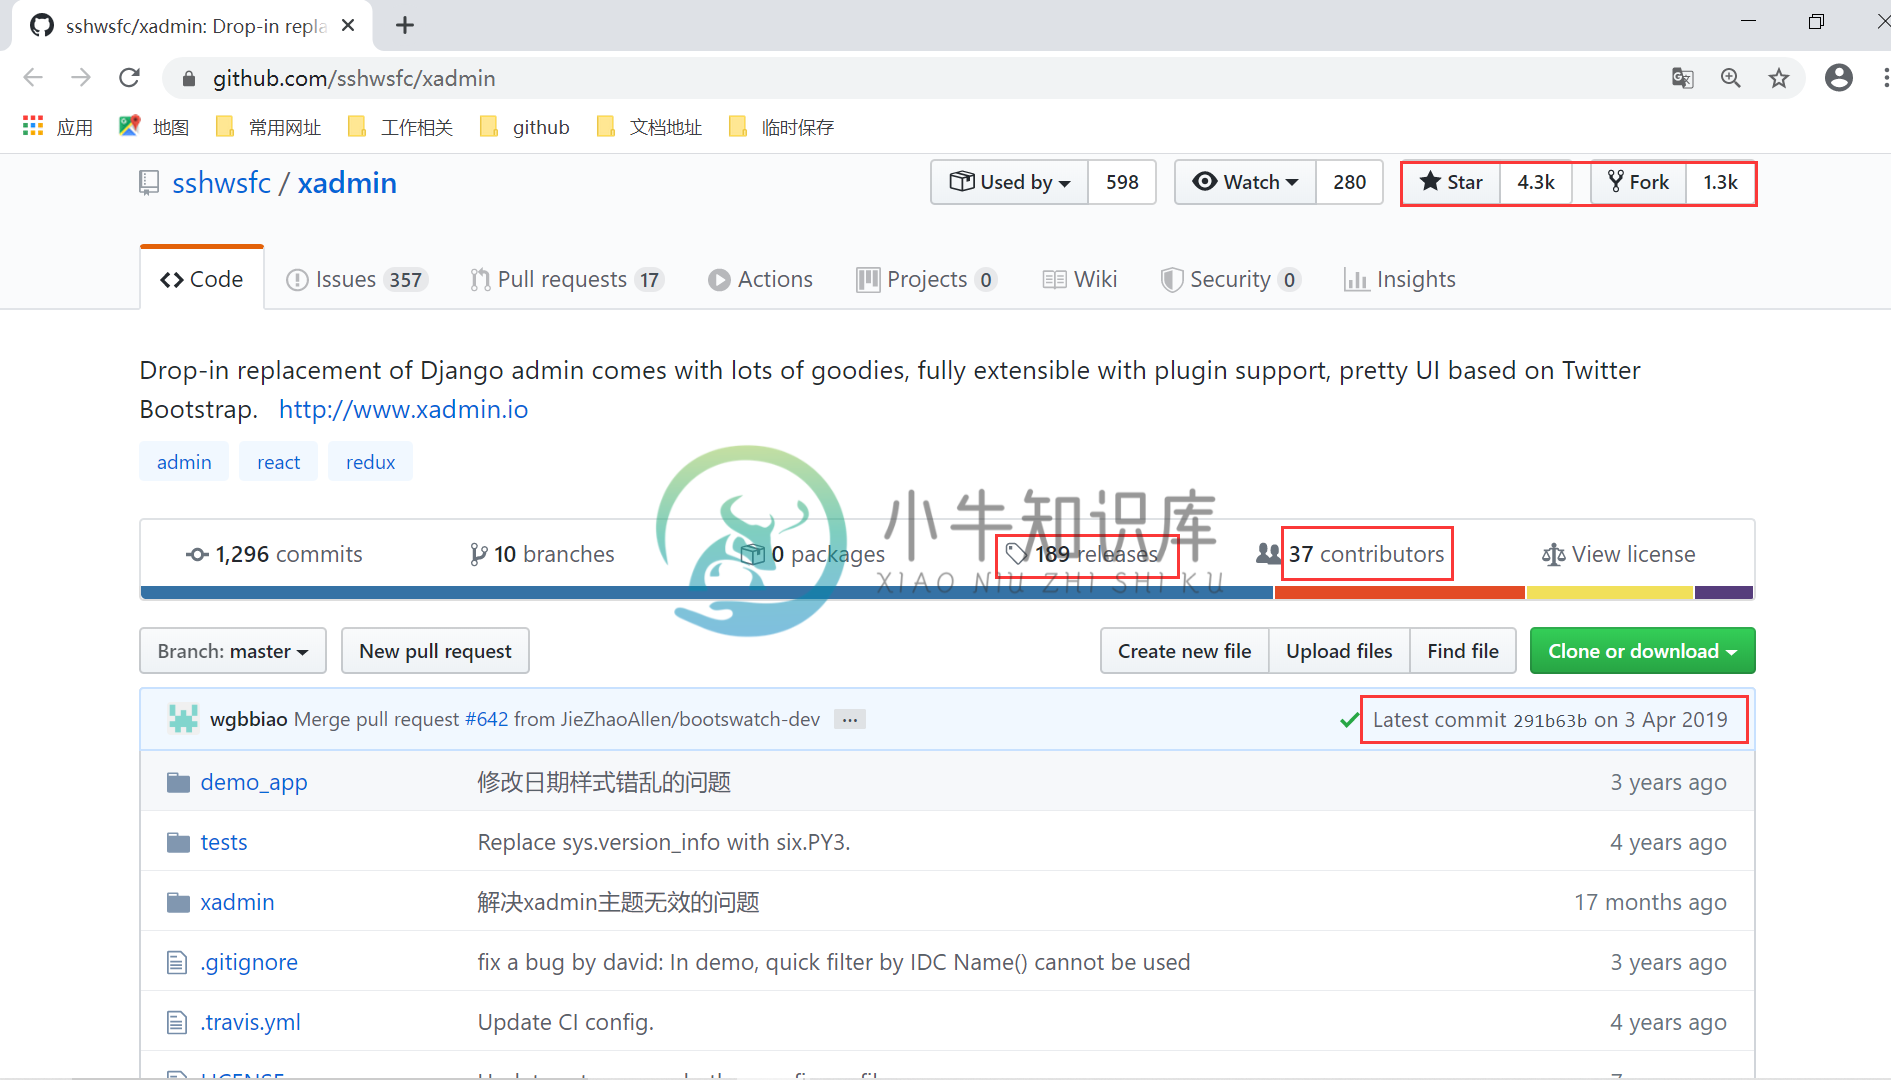This screenshot has width=1891, height=1080.
Task: Open the 地图 maps bookmark
Action: point(154,126)
